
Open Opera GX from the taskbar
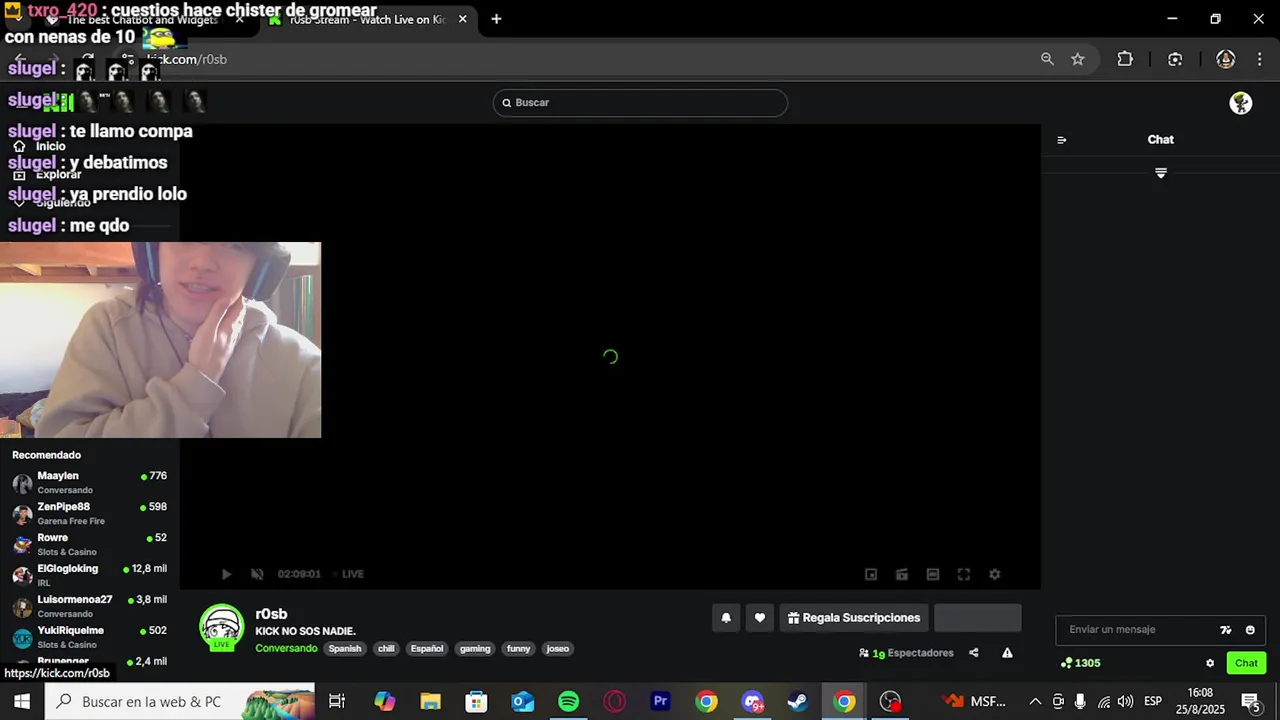[x=614, y=702]
